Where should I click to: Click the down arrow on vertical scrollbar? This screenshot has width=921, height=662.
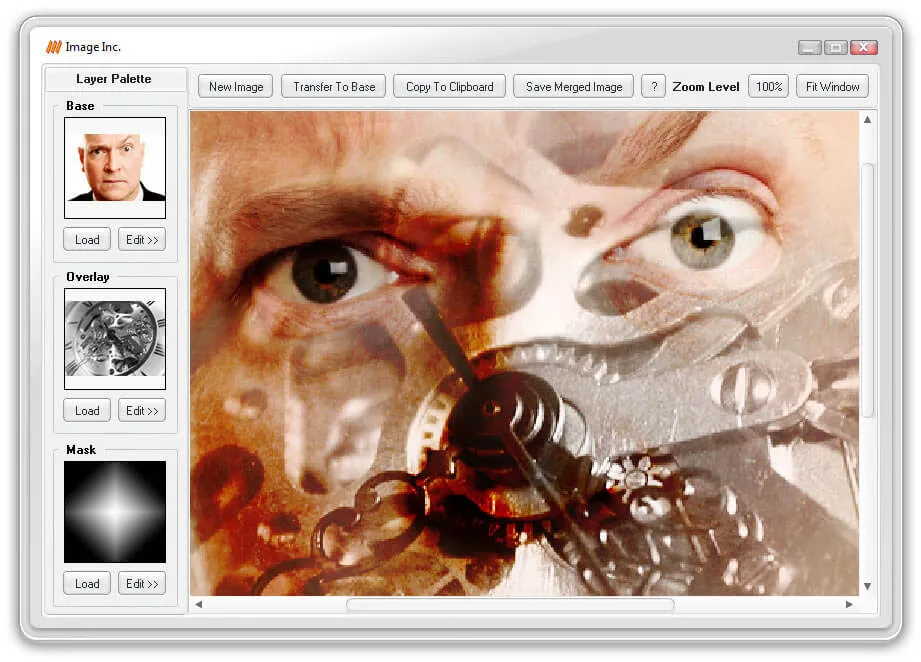tap(866, 586)
